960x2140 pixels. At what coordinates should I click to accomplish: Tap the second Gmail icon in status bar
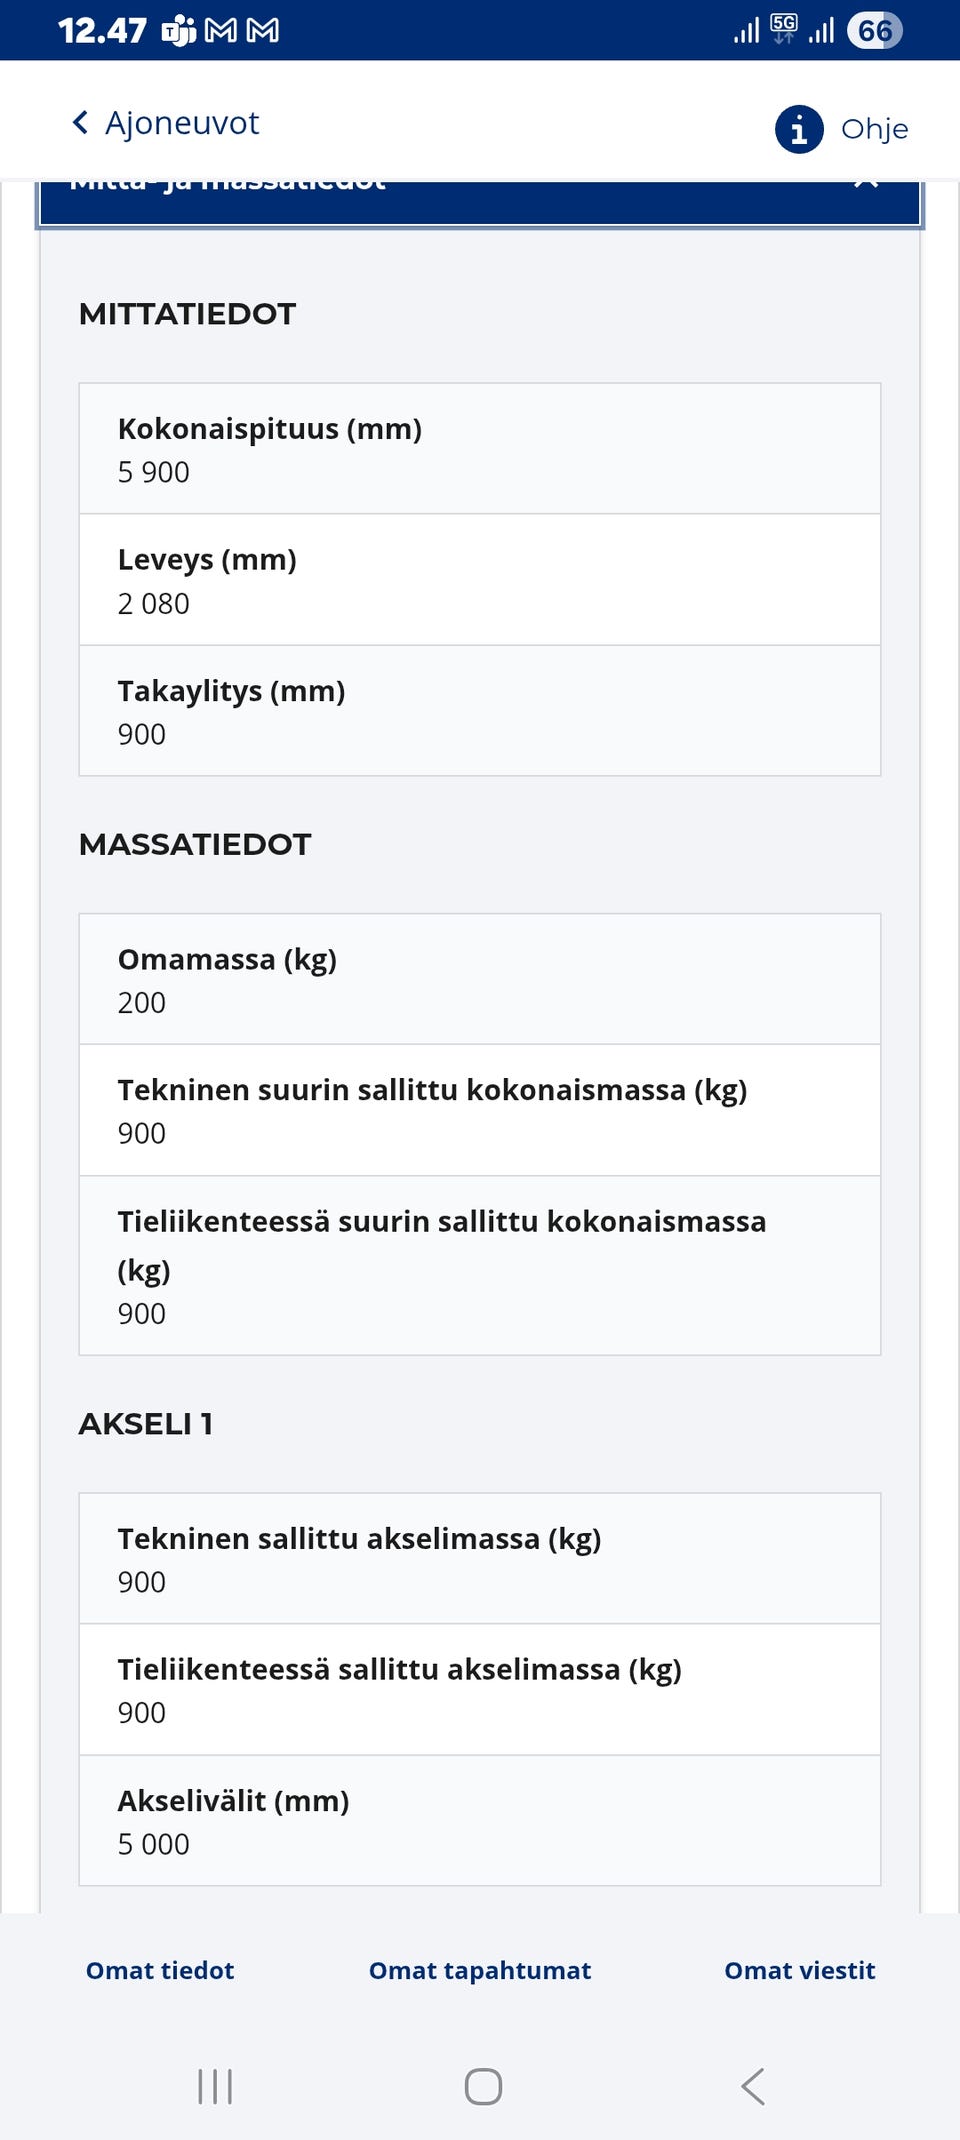[x=263, y=31]
